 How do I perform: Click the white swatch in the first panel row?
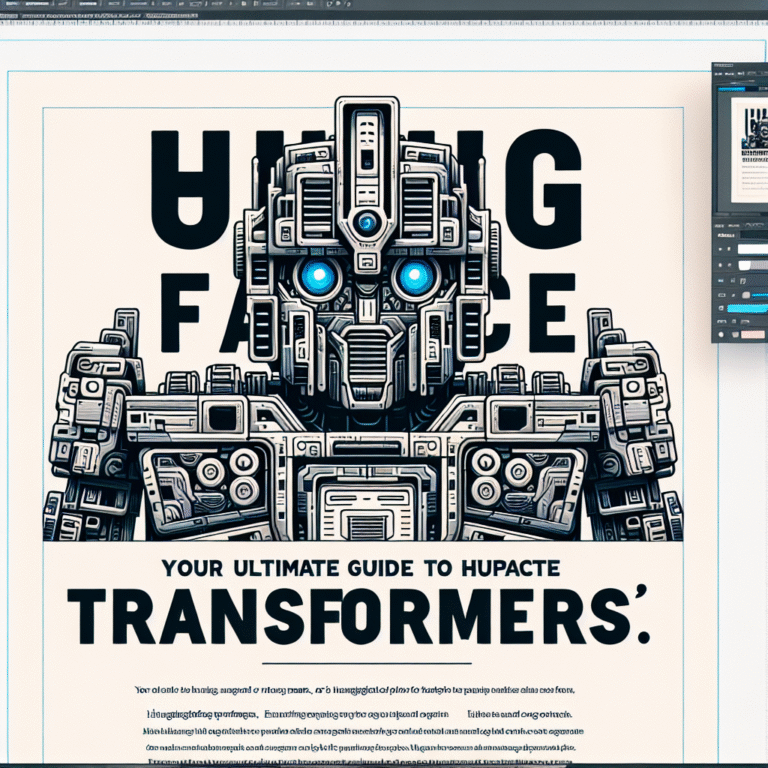754,248
